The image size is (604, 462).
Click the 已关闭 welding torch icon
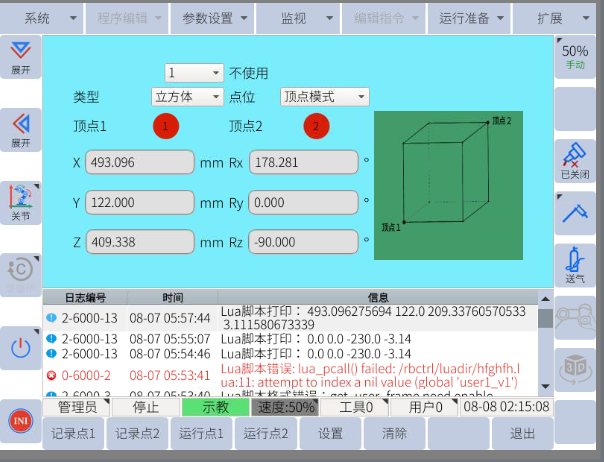tap(575, 160)
